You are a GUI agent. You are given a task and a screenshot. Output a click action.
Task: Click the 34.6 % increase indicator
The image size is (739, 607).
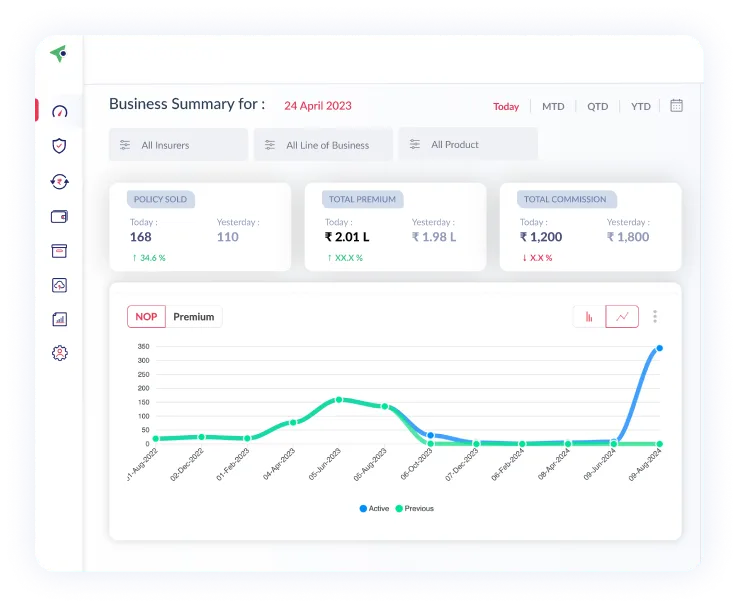[x=148, y=258]
